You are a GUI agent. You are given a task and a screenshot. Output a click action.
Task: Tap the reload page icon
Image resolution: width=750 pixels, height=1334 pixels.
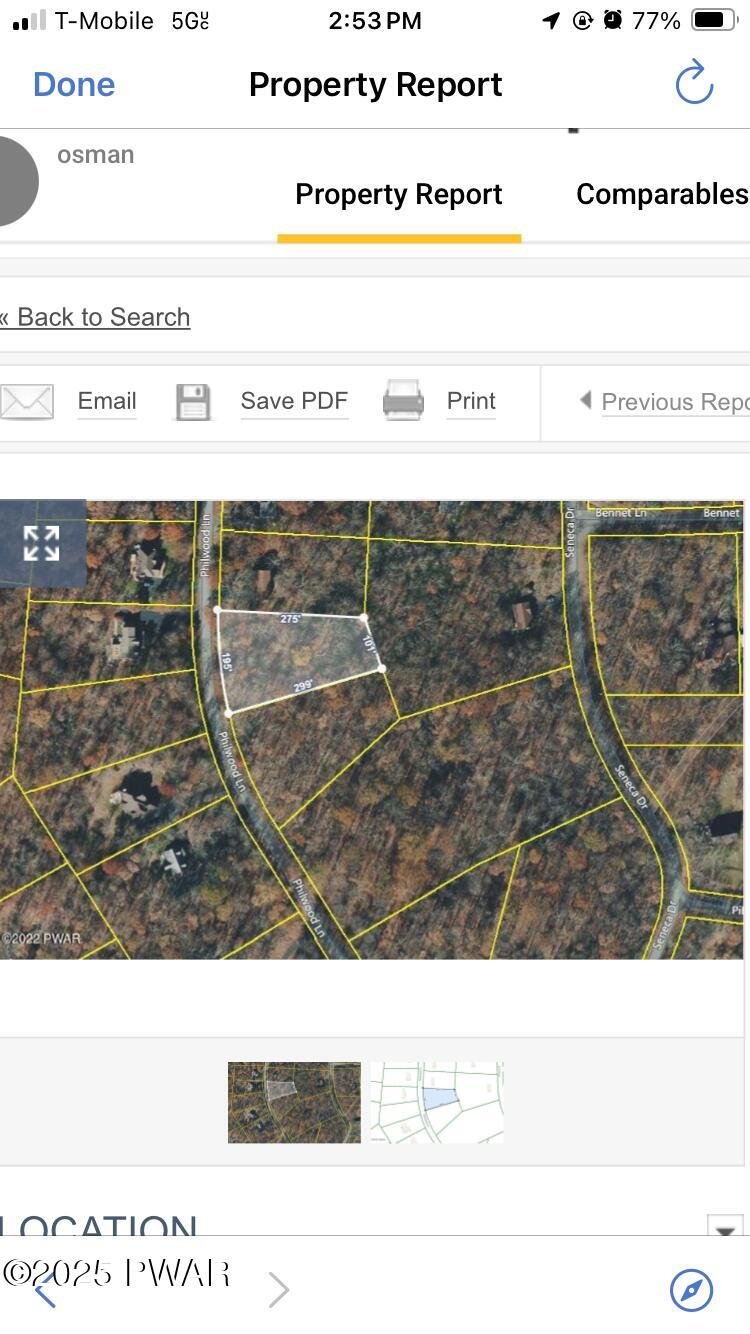click(x=694, y=83)
